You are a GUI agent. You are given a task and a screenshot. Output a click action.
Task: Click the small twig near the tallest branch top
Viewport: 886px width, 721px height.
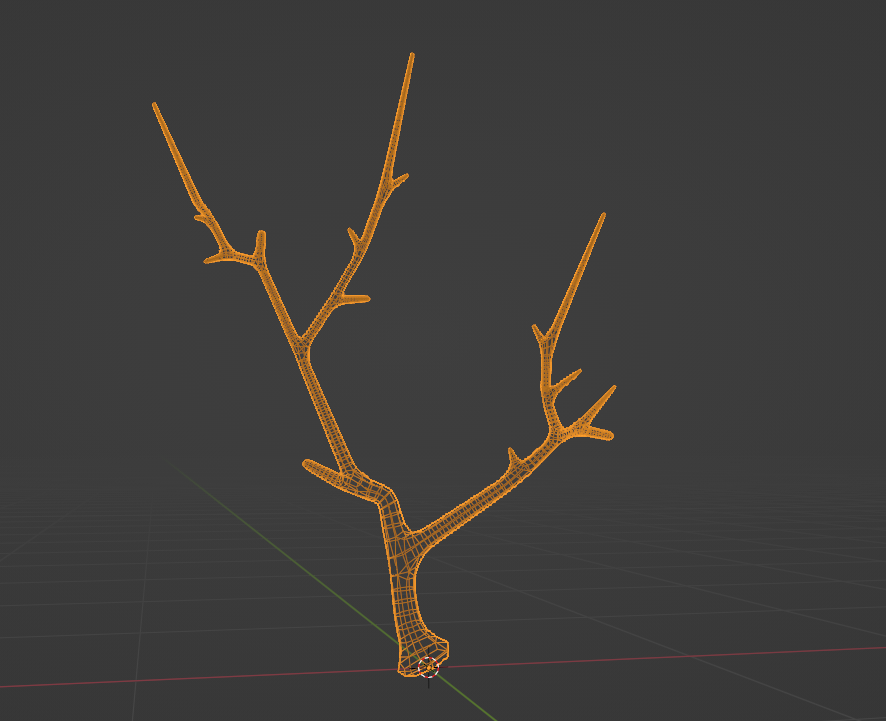pyautogui.click(x=401, y=179)
